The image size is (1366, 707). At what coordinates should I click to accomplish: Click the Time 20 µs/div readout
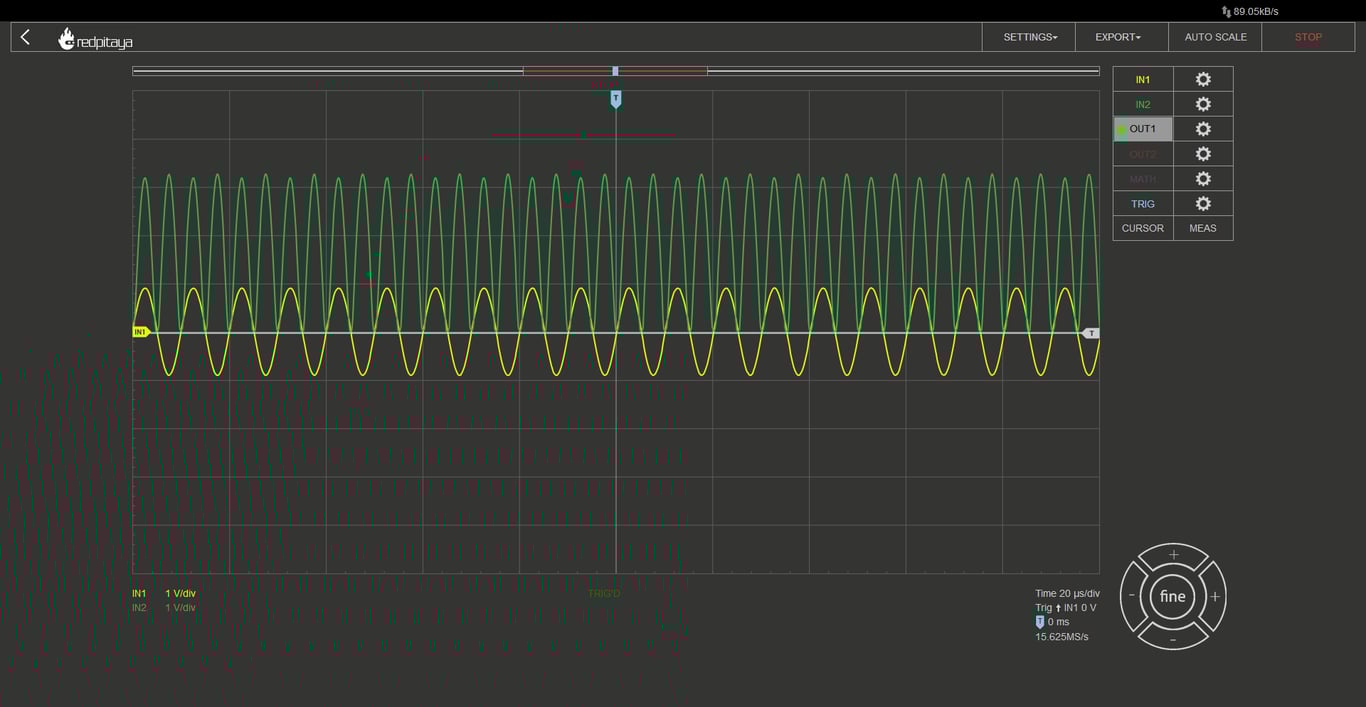coord(1067,593)
